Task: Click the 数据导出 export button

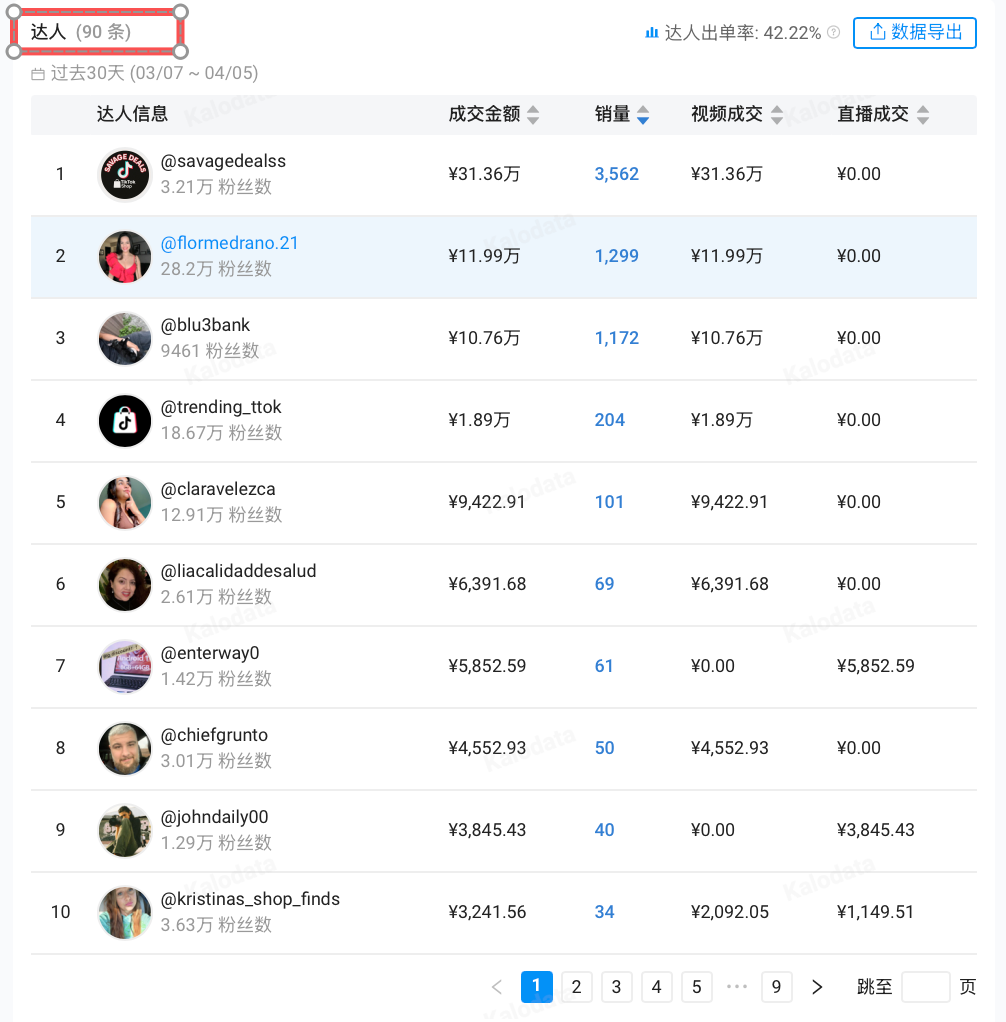Action: tap(914, 33)
